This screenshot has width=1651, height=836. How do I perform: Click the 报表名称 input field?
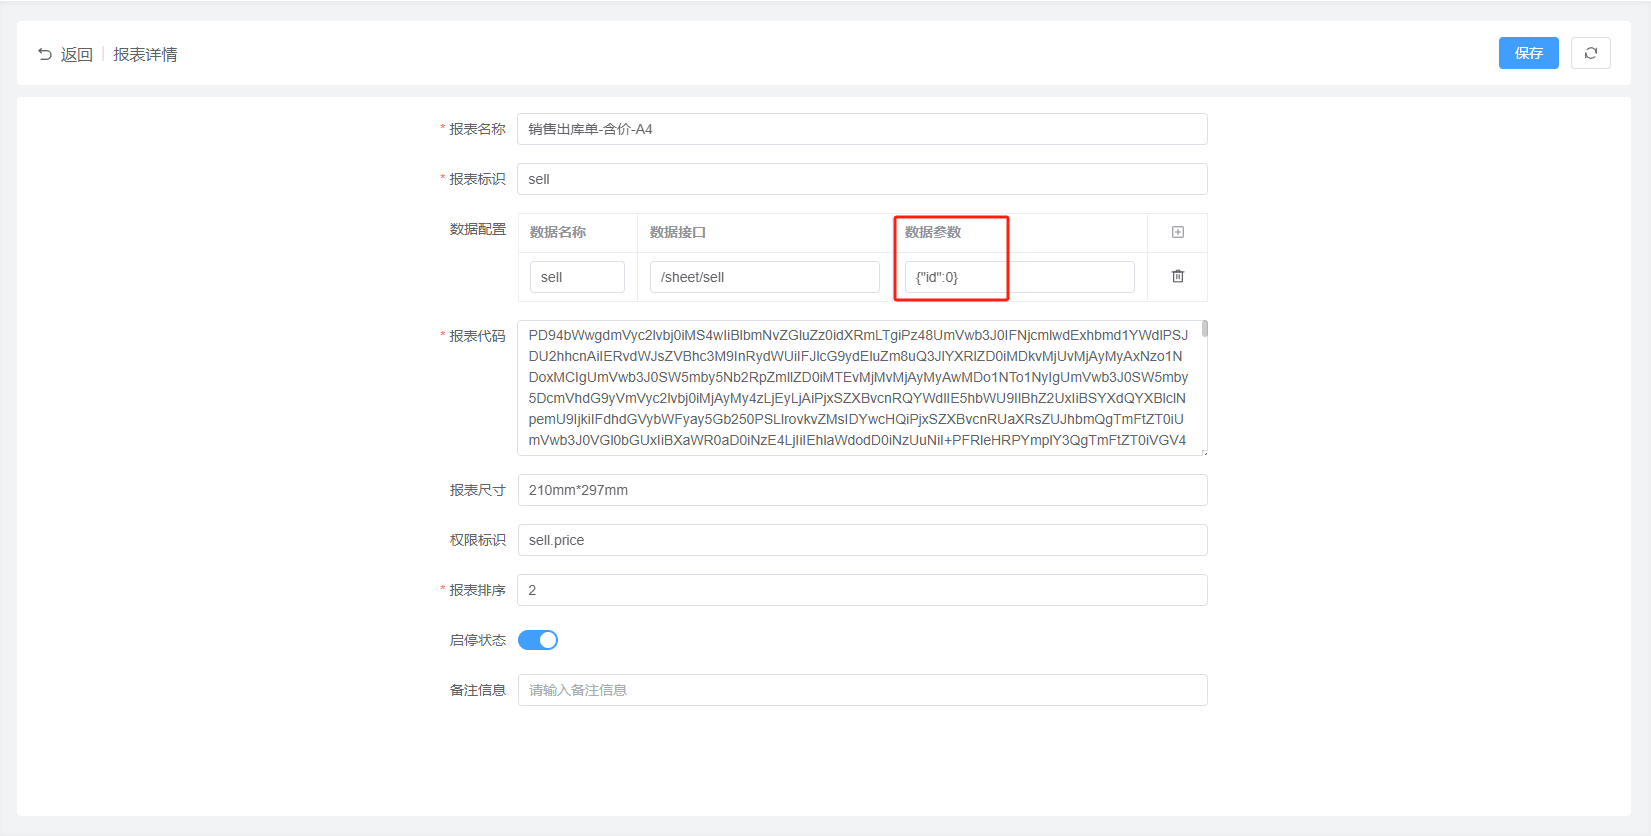click(862, 129)
